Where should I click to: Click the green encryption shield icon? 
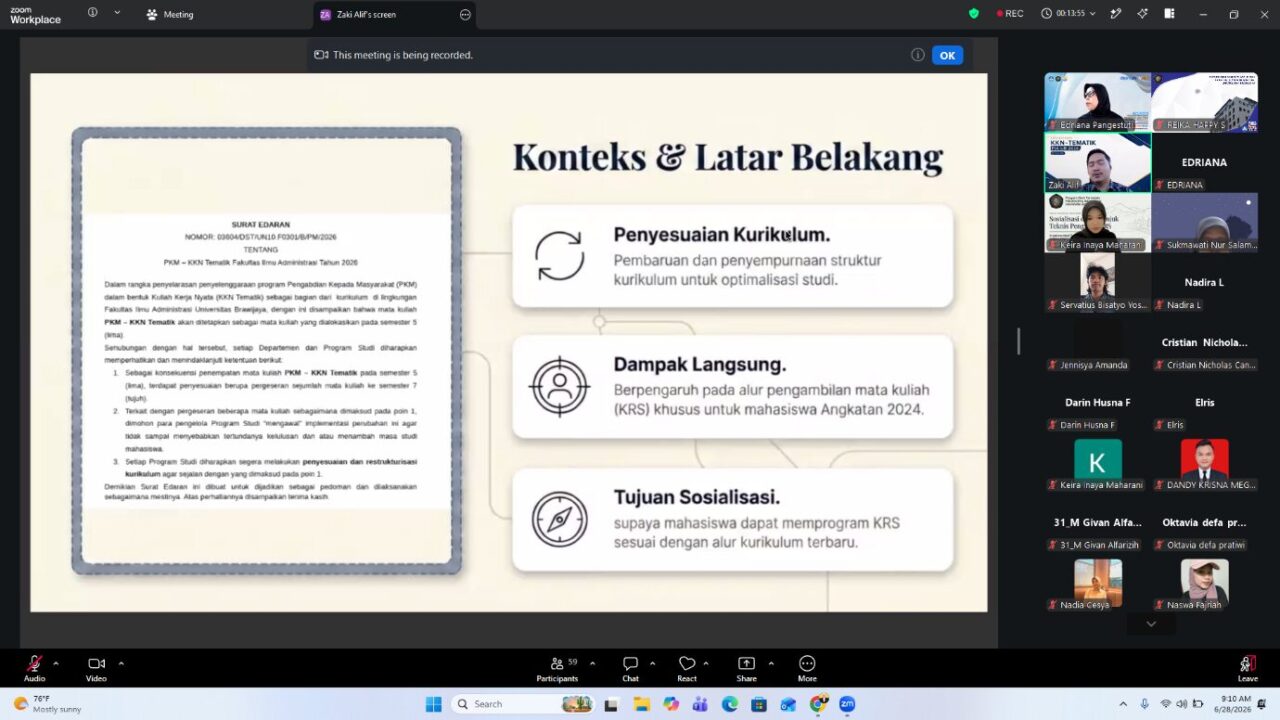tap(974, 13)
